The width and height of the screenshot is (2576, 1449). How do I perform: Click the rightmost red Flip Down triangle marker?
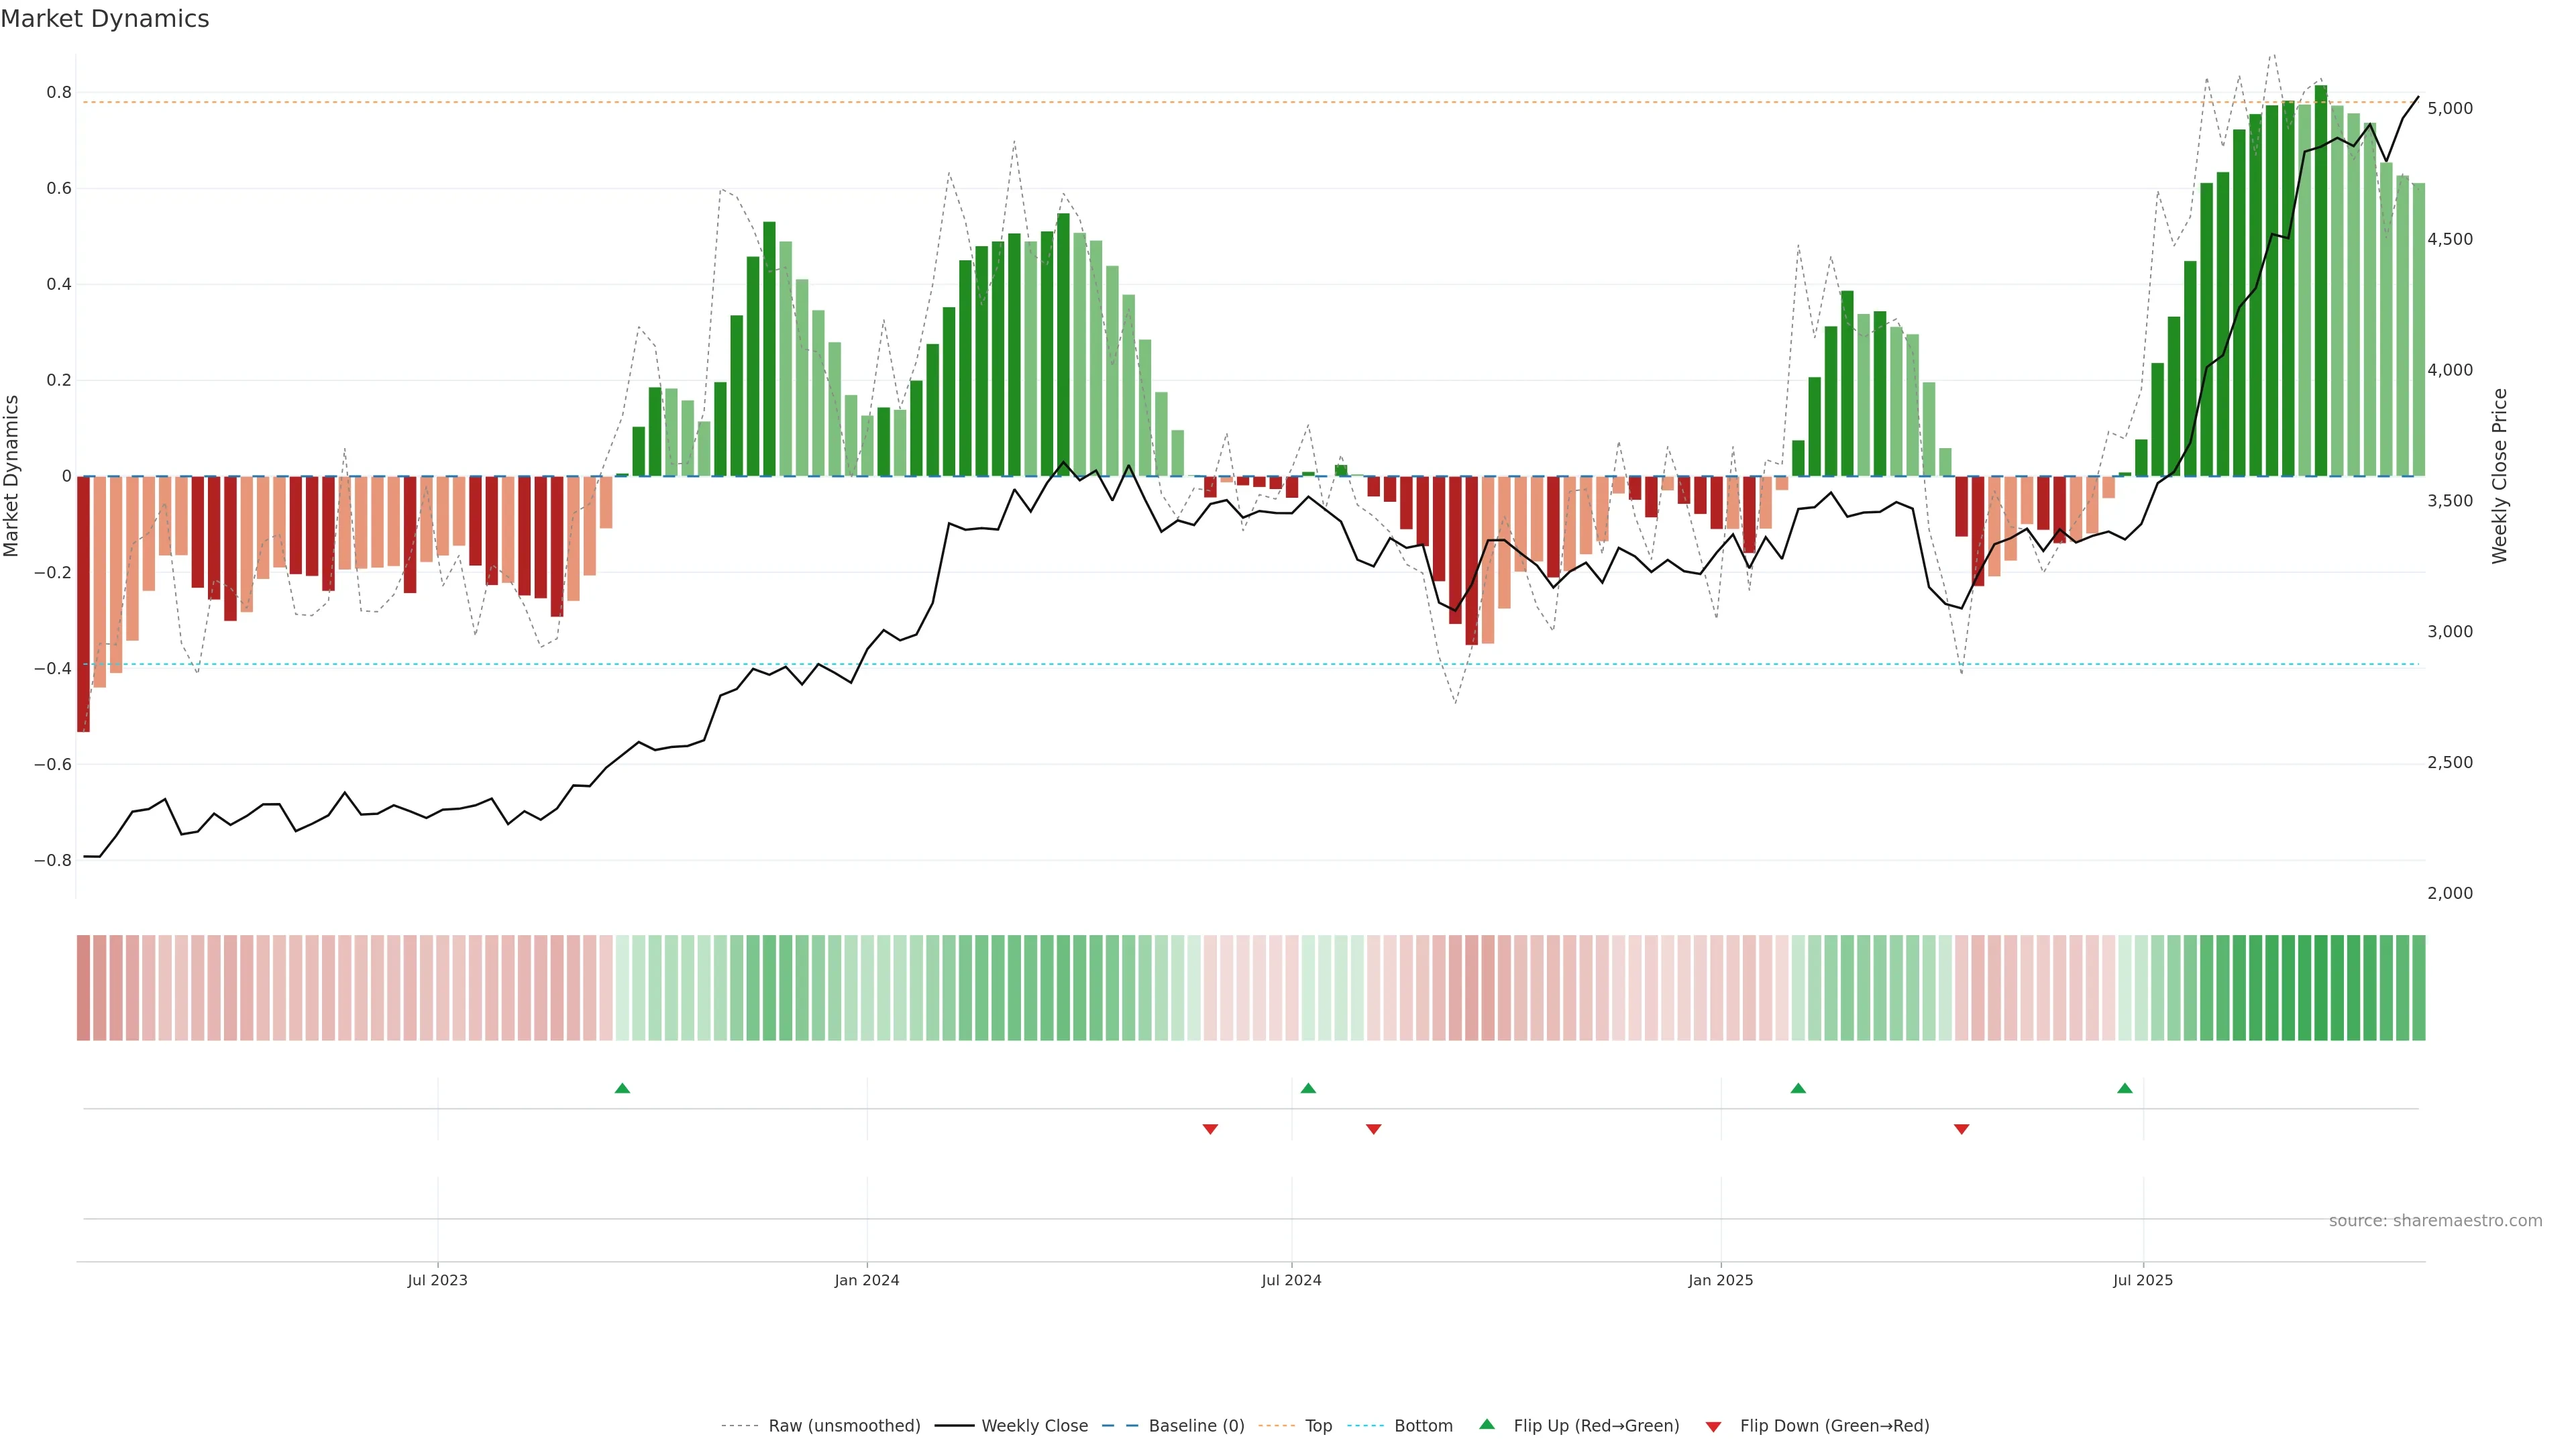[x=1962, y=1129]
